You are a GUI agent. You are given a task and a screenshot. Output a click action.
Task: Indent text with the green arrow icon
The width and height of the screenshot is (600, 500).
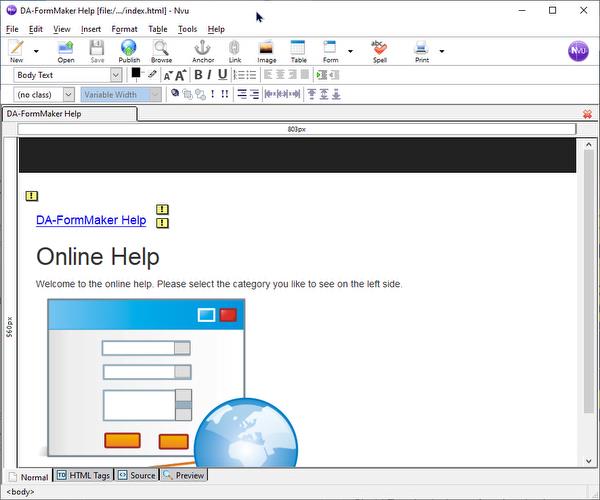click(x=321, y=75)
